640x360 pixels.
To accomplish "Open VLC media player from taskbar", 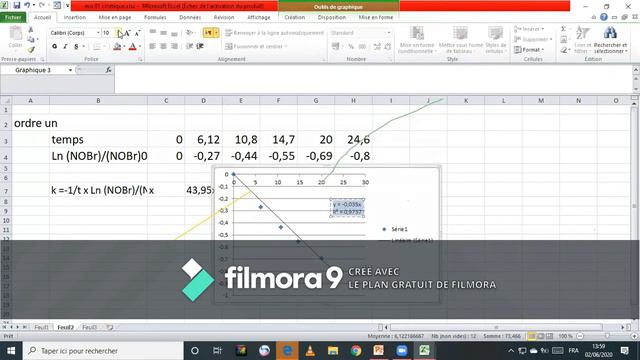I will point(310,351).
